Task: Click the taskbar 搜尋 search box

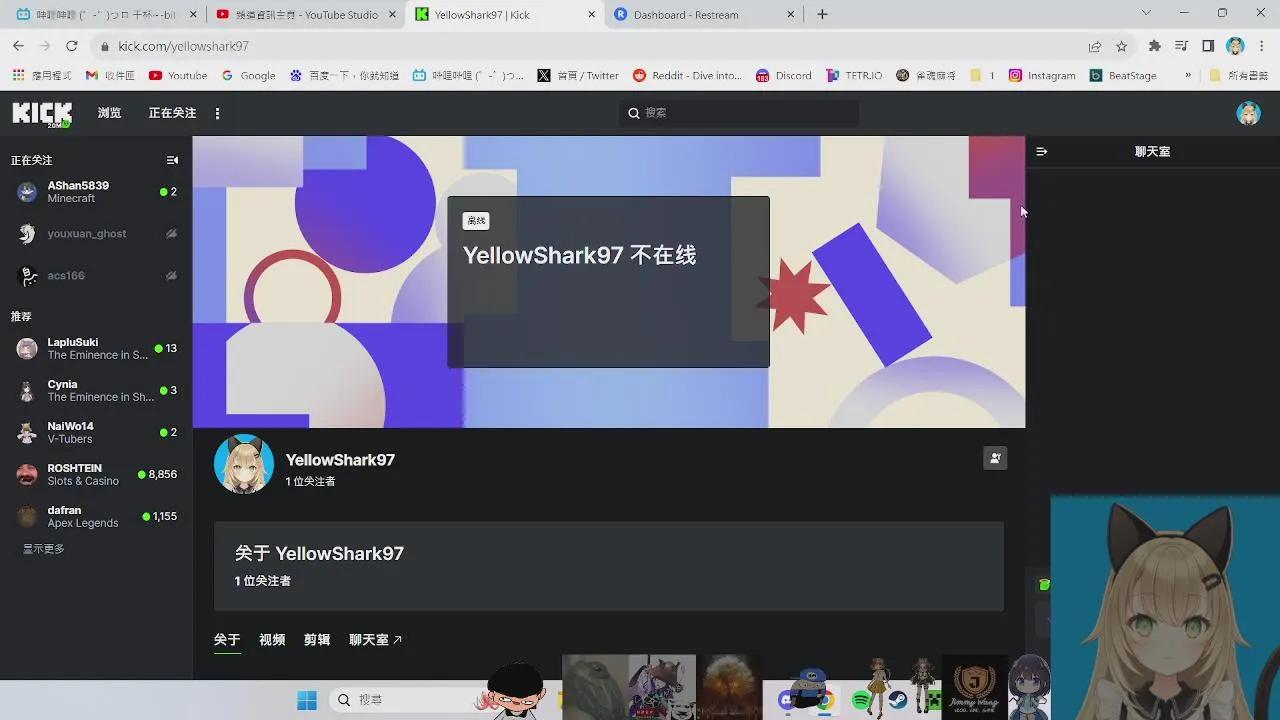Action: (x=407, y=700)
